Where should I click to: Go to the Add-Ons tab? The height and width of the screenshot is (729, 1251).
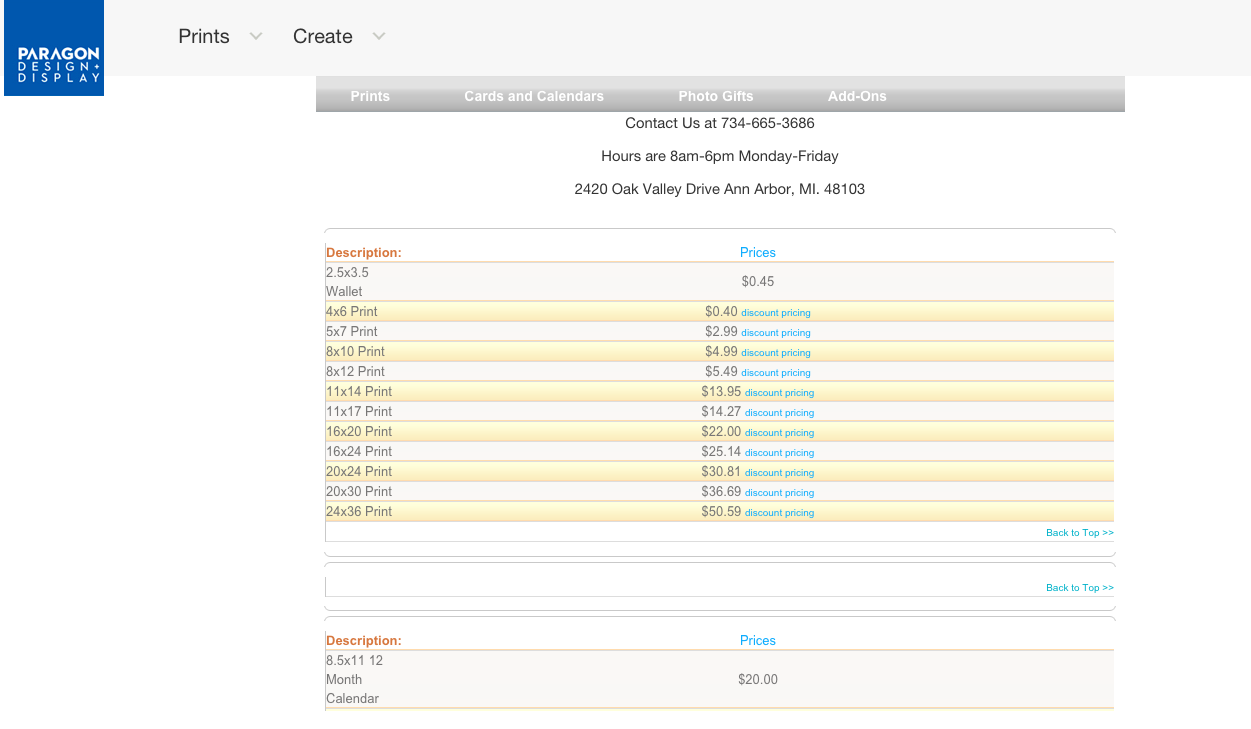[857, 96]
